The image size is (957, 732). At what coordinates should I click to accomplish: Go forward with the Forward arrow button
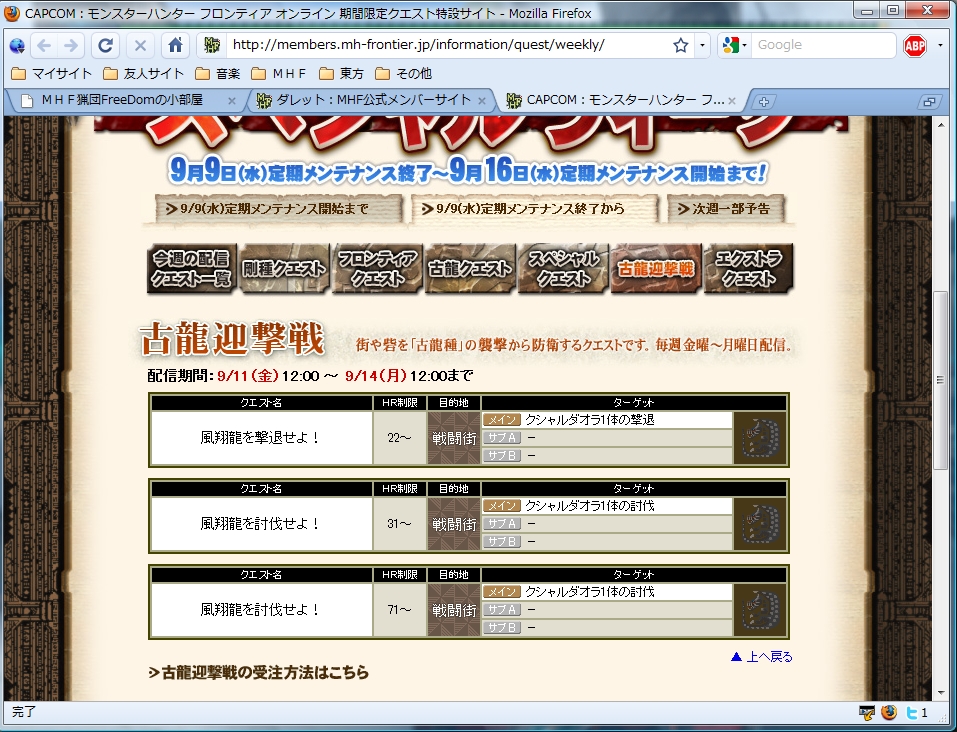pos(71,45)
